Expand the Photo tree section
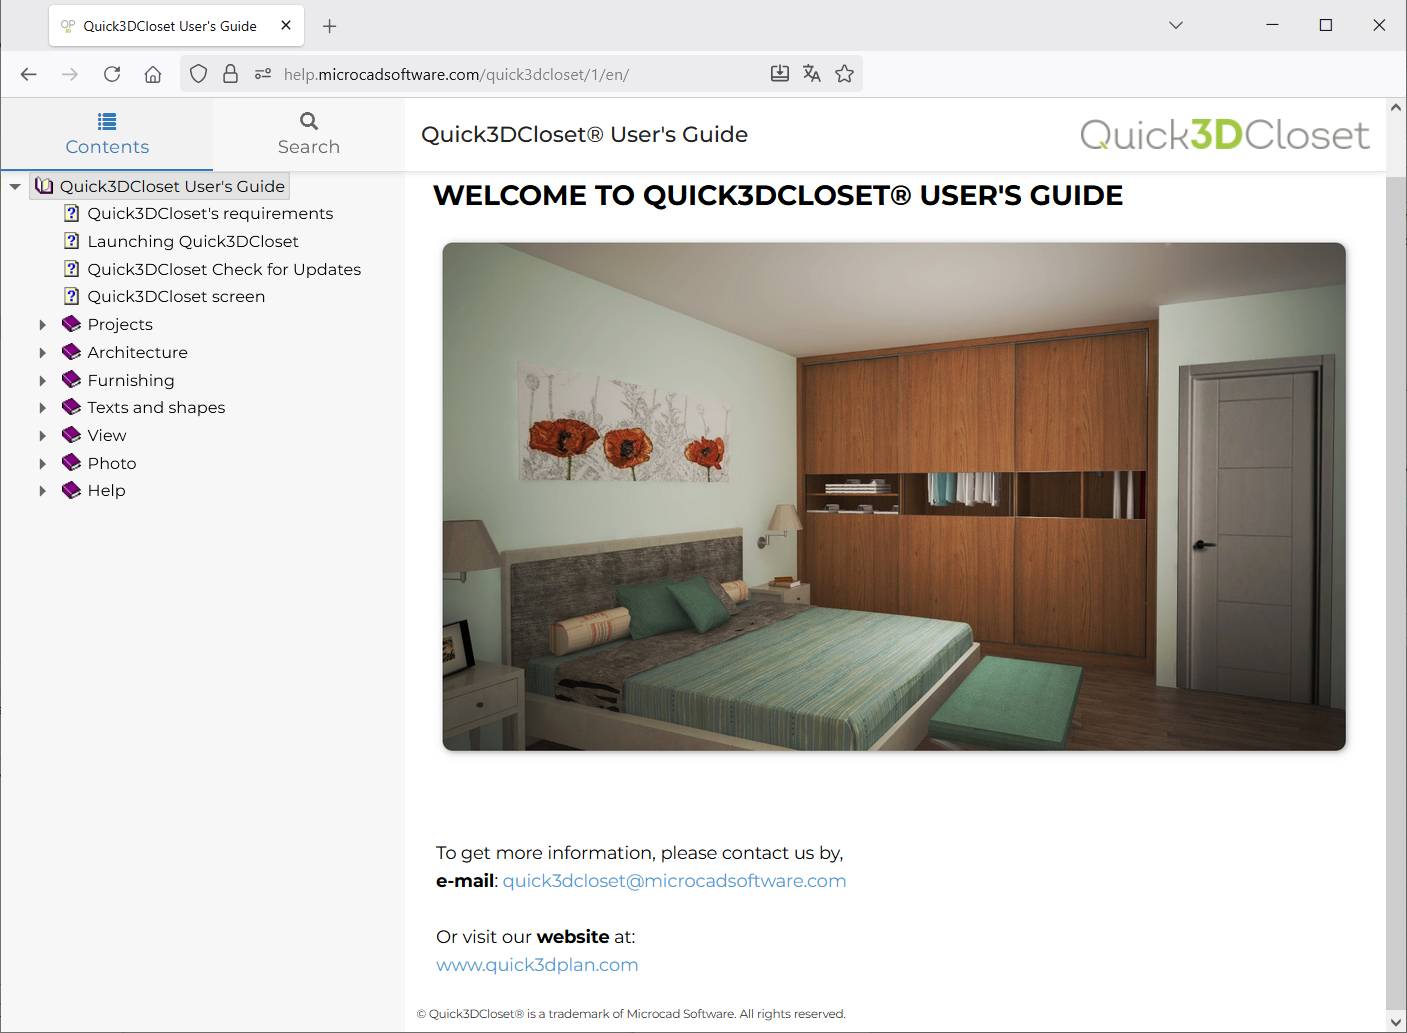The width and height of the screenshot is (1407, 1033). pos(42,464)
